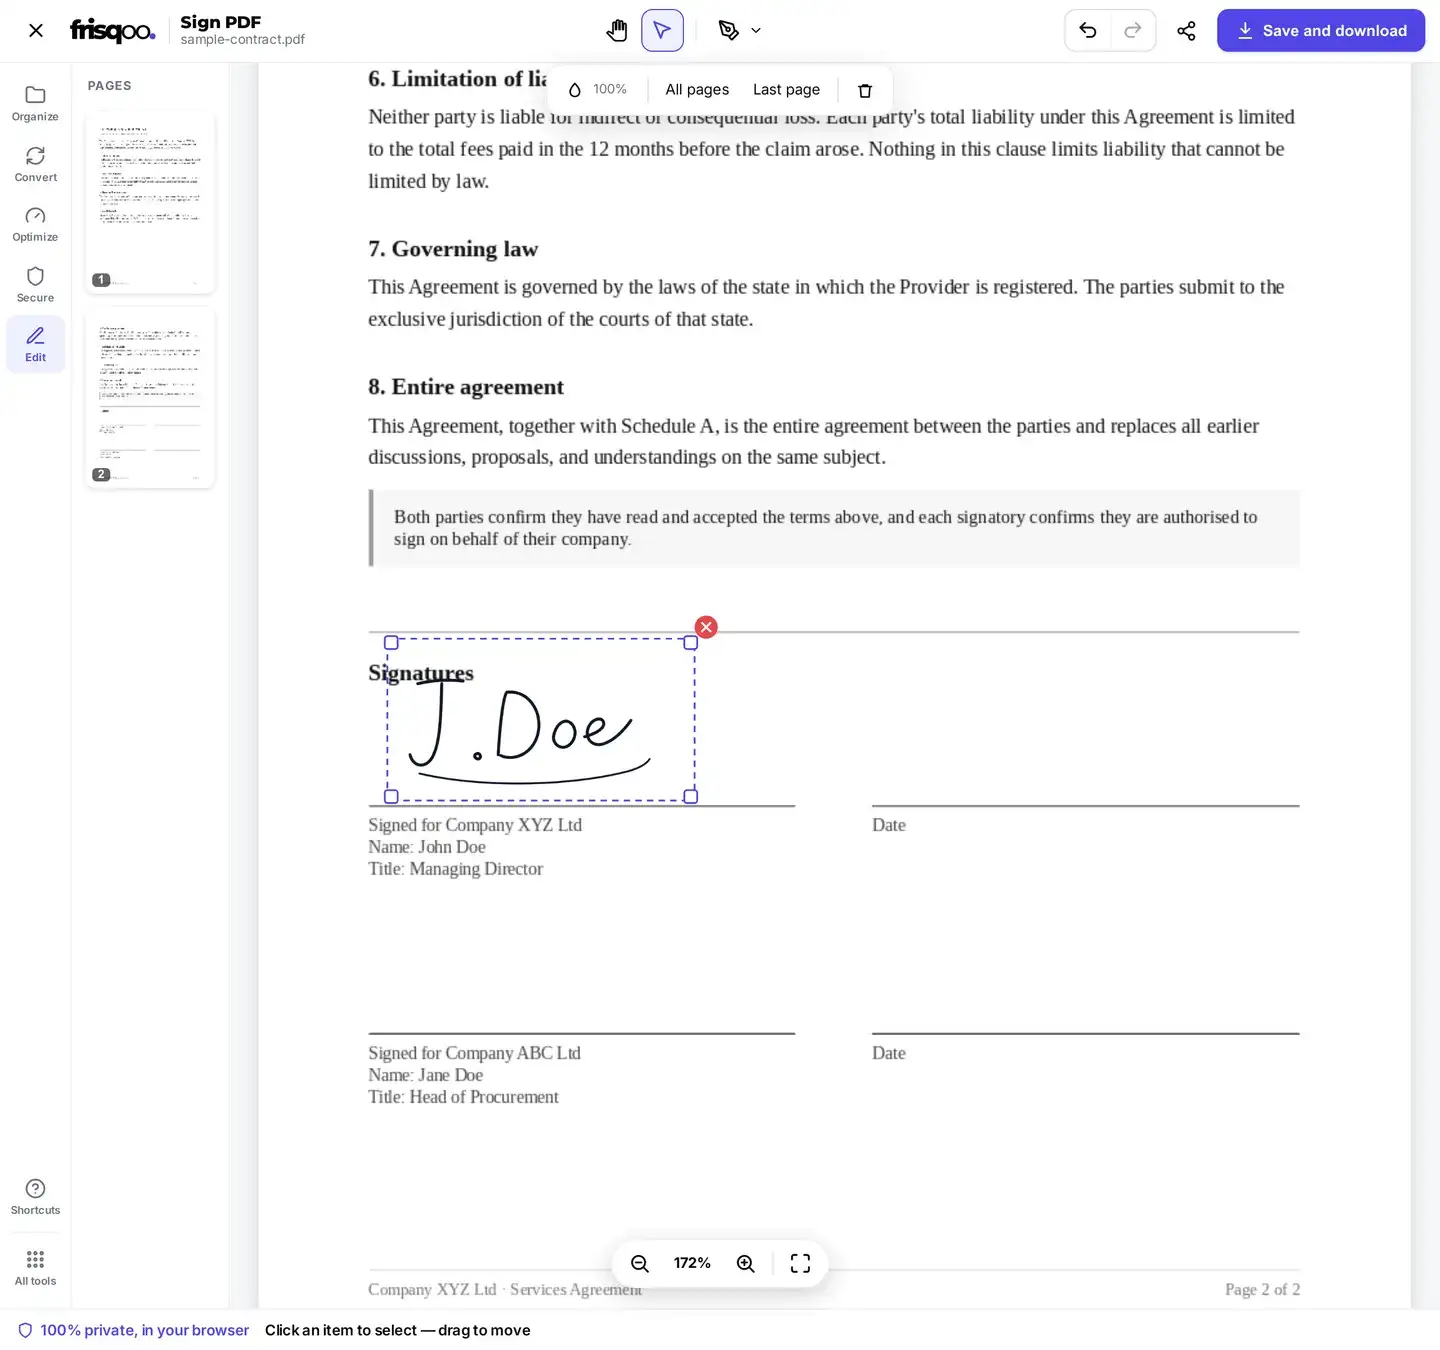
Task: Click the '8. Entire agreement' heading
Action: tap(466, 387)
